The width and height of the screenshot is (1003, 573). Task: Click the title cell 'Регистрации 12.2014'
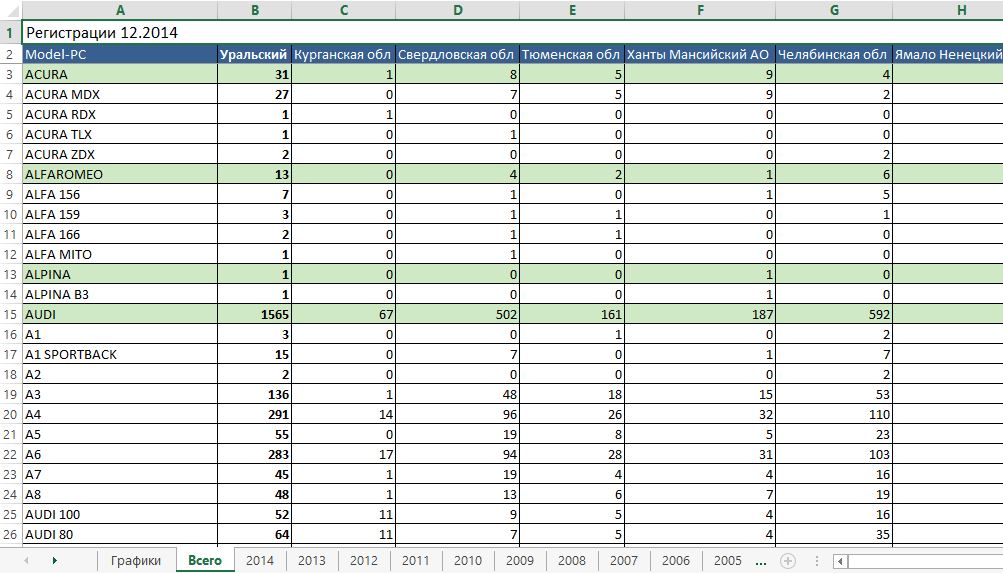[x=102, y=33]
